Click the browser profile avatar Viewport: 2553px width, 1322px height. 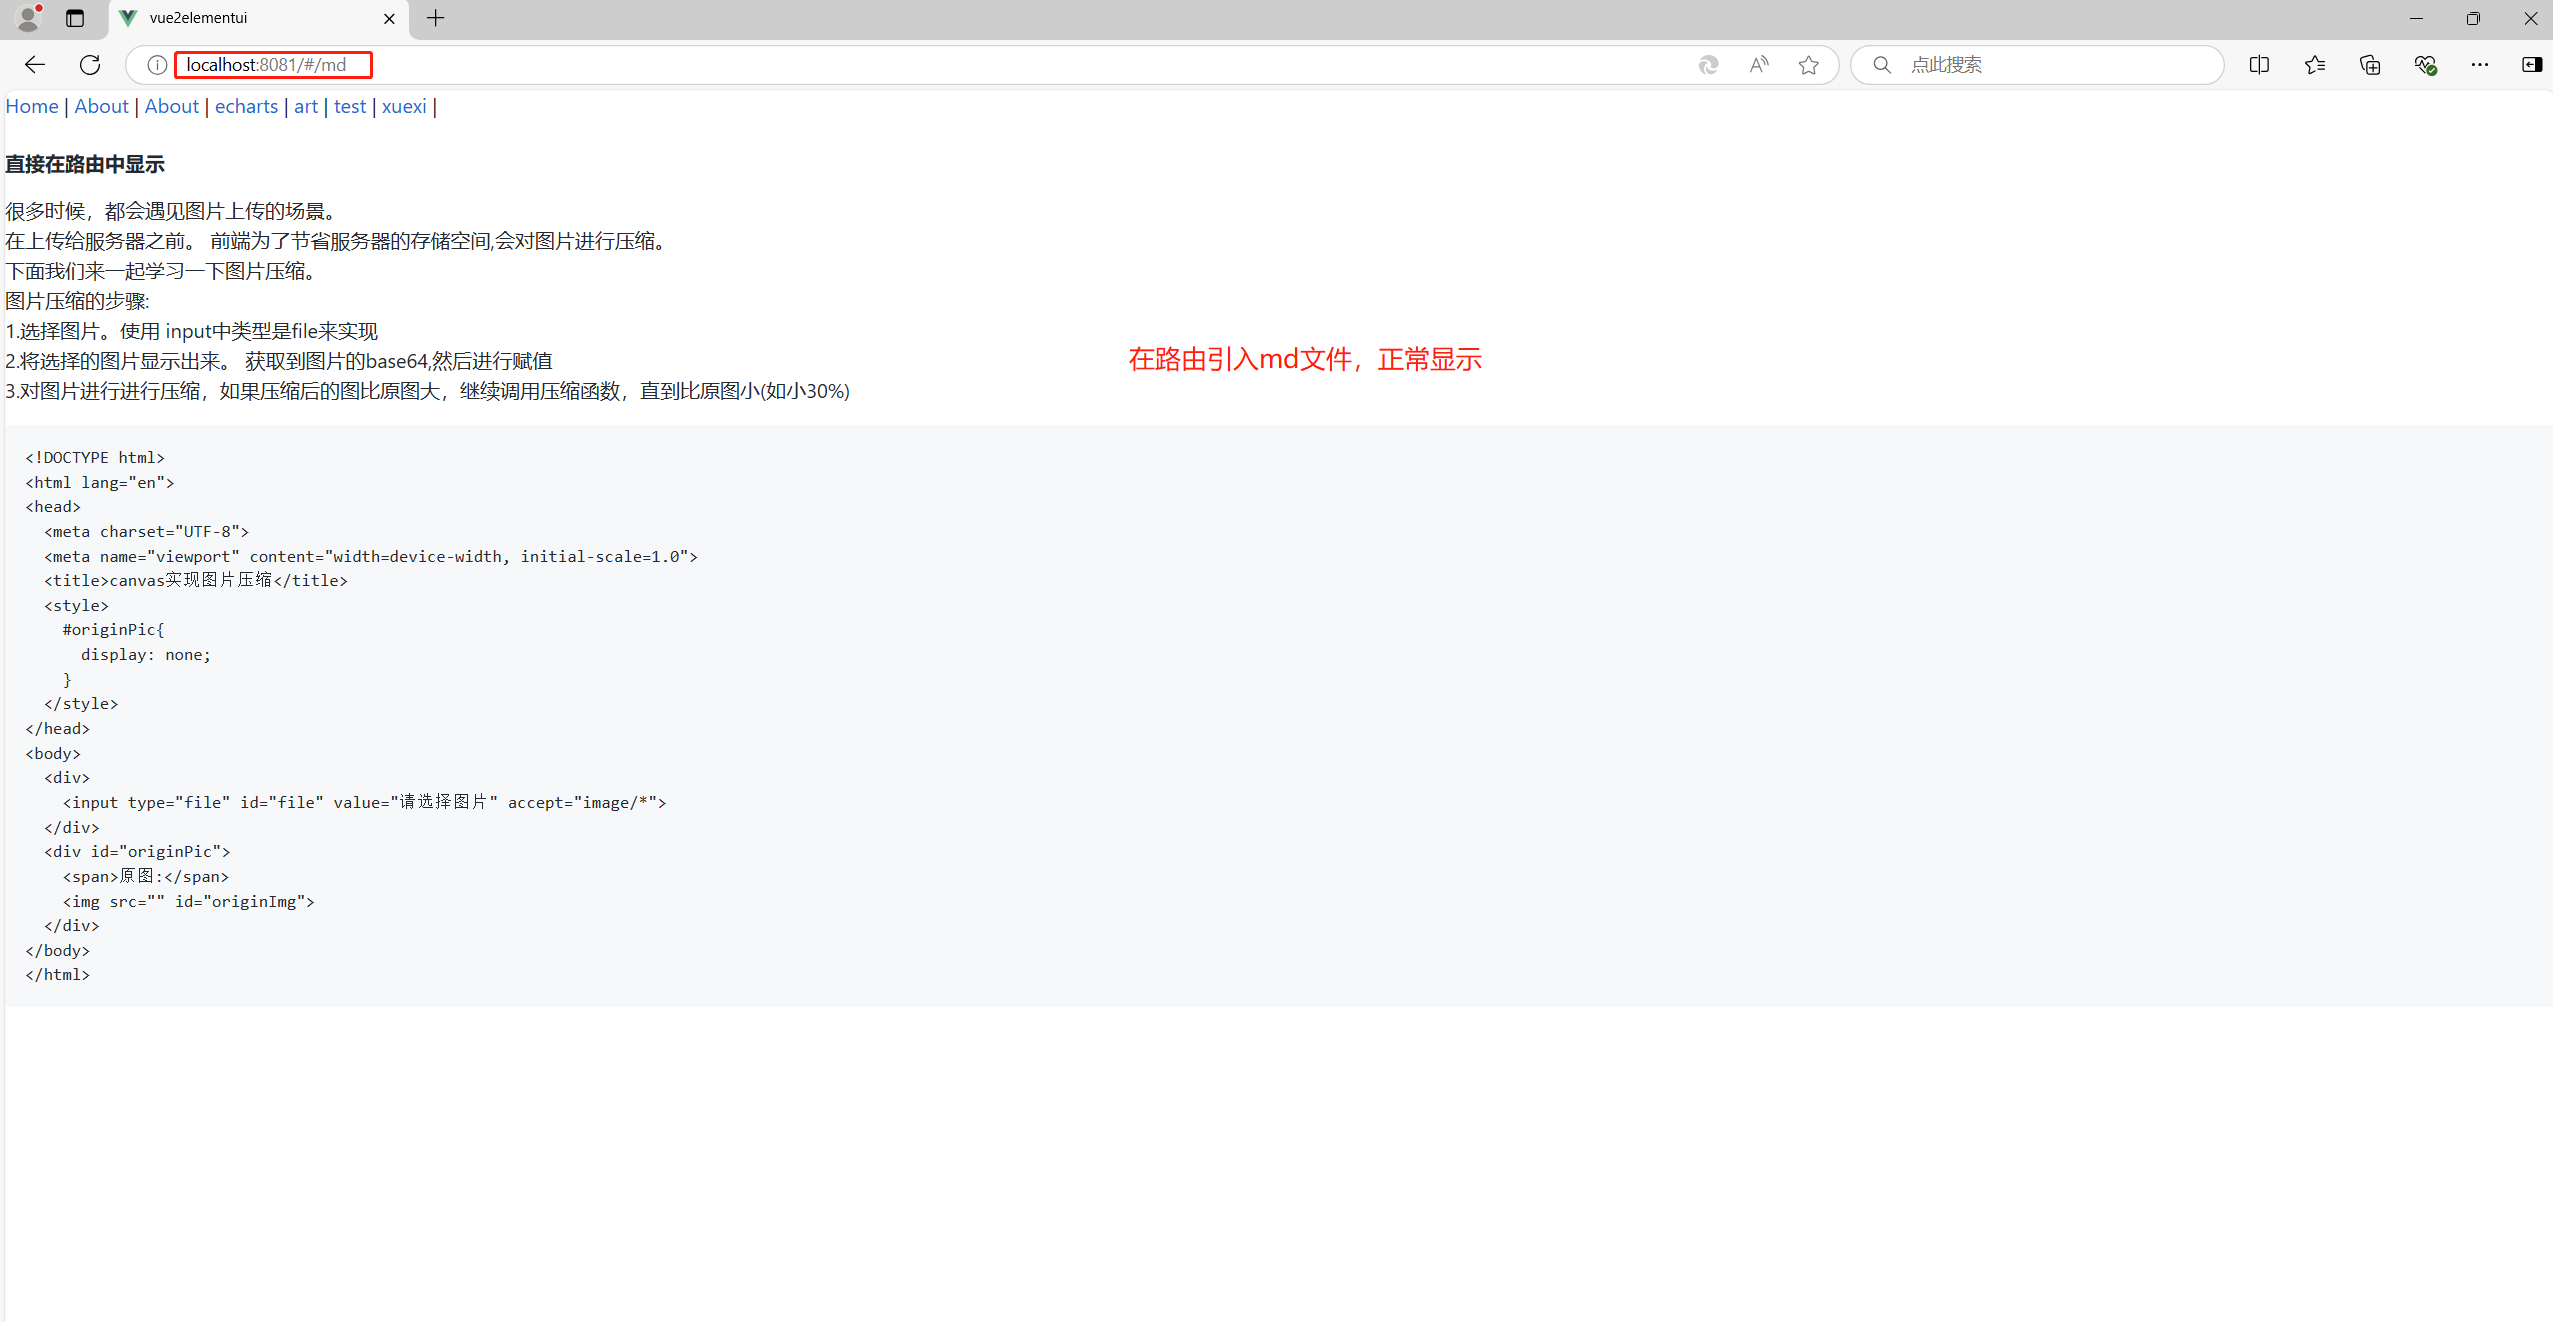[x=27, y=18]
